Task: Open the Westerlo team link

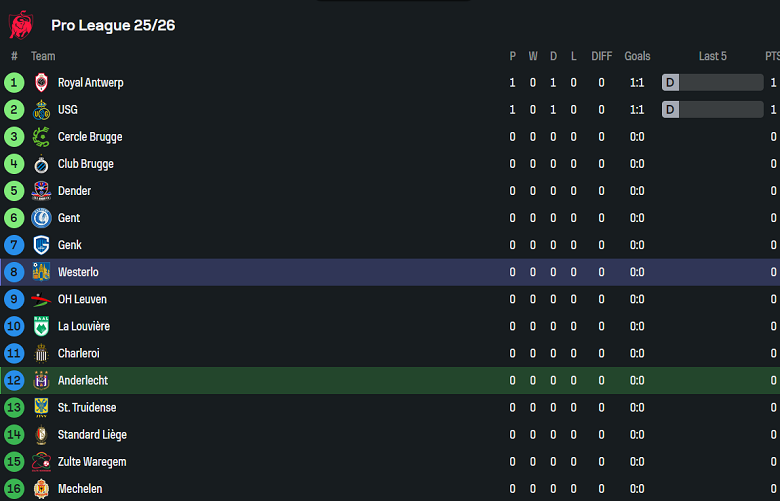Action: [78, 272]
